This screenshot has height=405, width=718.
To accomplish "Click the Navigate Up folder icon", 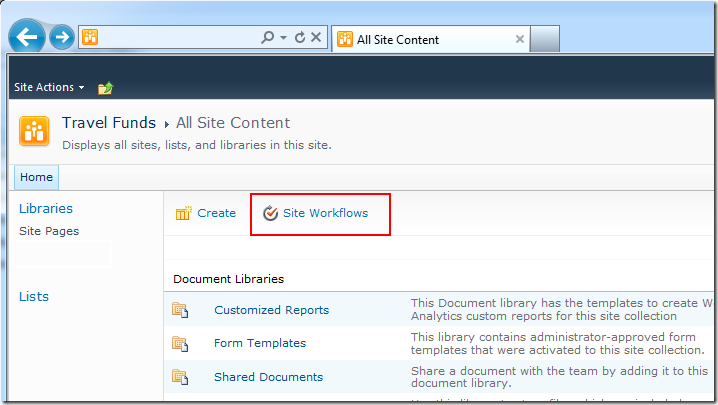I will click(105, 88).
